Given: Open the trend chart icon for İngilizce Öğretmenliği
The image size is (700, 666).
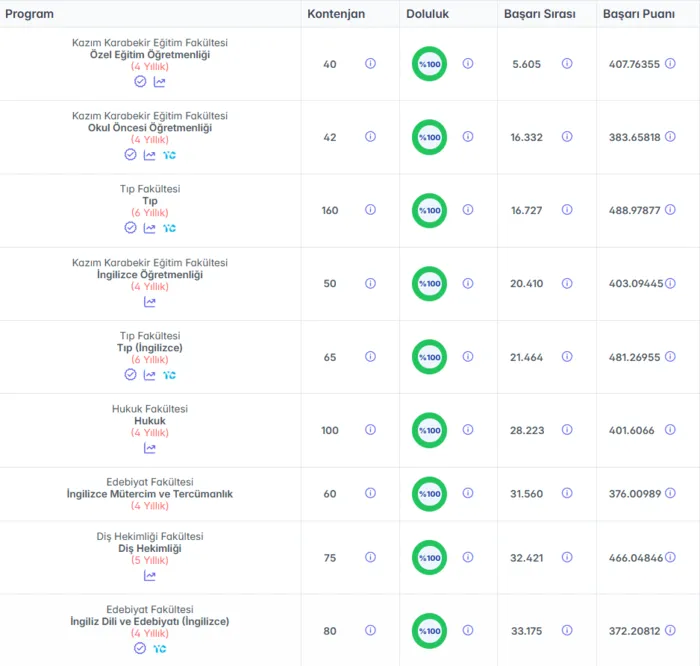Looking at the screenshot, I should [150, 302].
